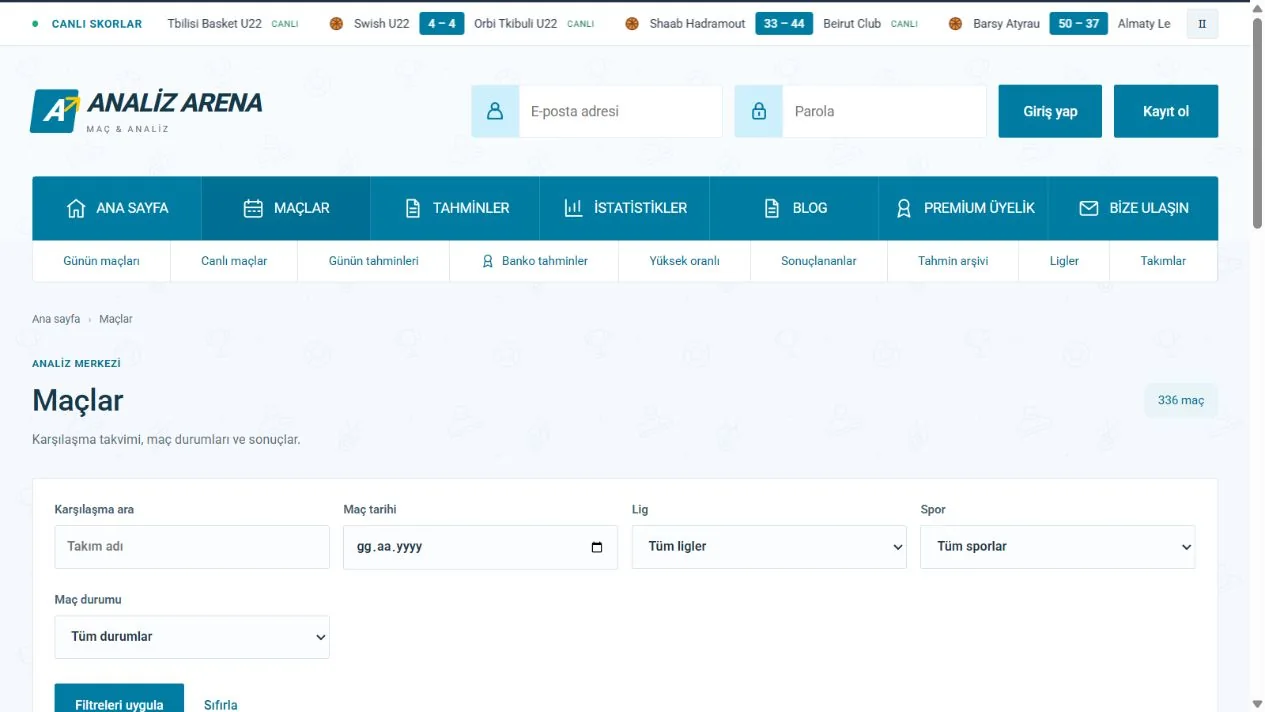
Task: Click the Kayıt ol button
Action: [x=1166, y=111]
